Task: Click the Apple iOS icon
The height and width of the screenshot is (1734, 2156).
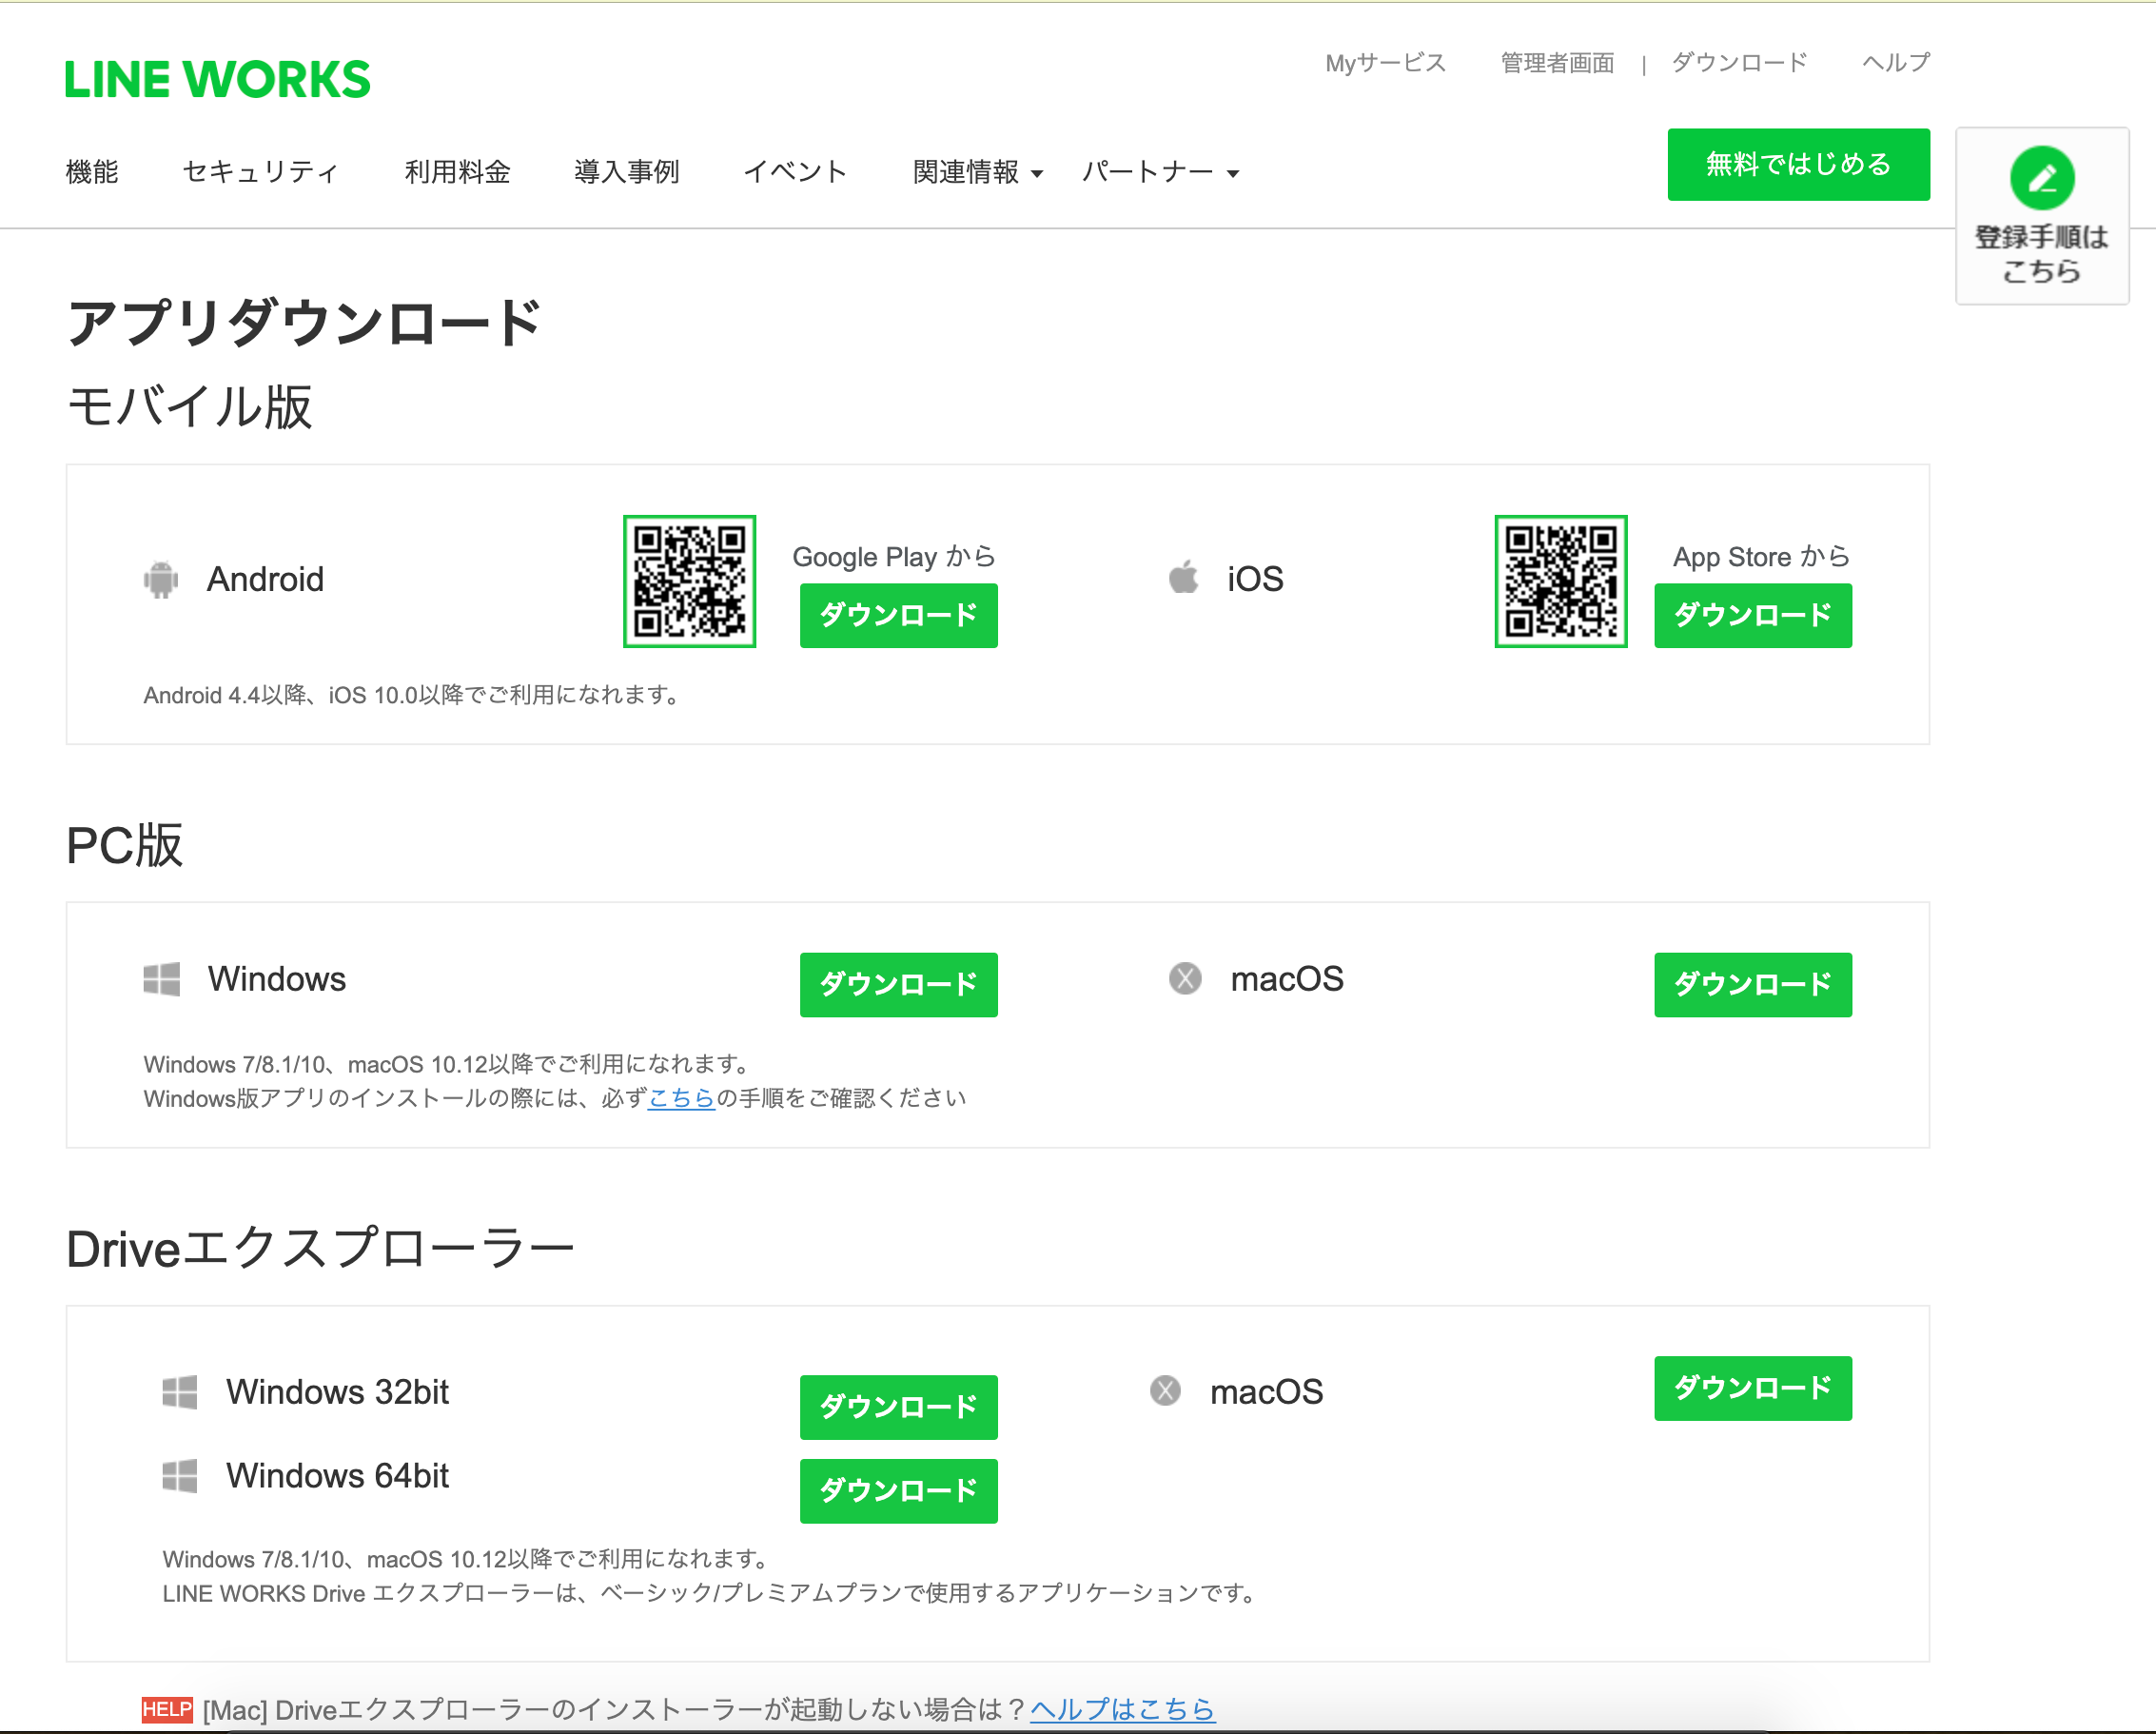Action: click(x=1184, y=577)
